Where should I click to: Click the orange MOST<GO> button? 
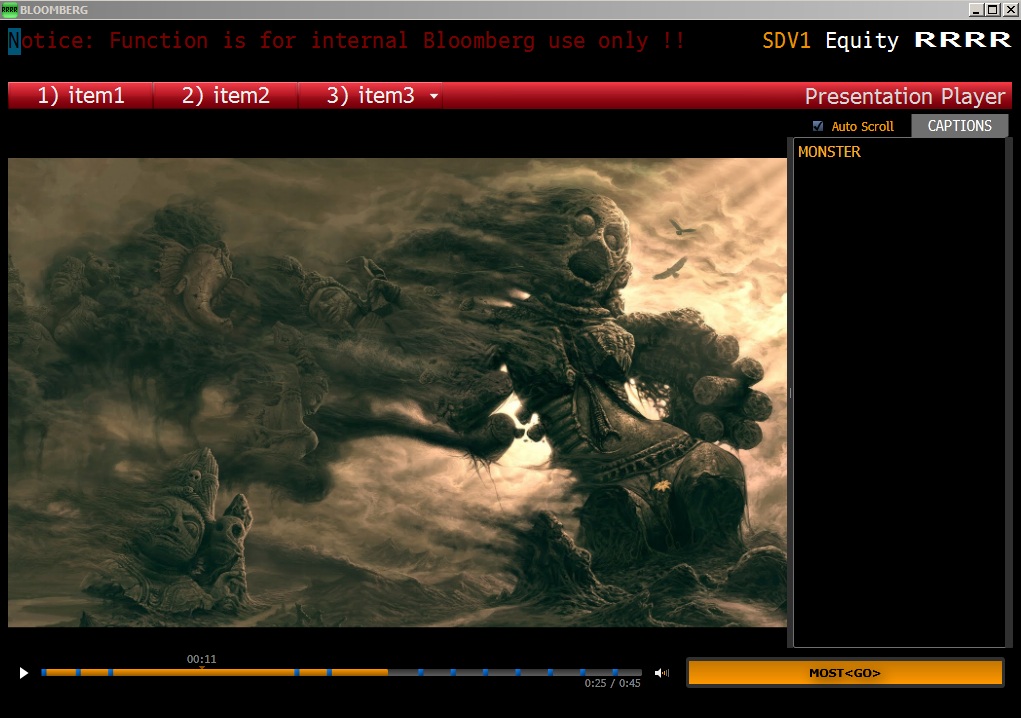[845, 673]
